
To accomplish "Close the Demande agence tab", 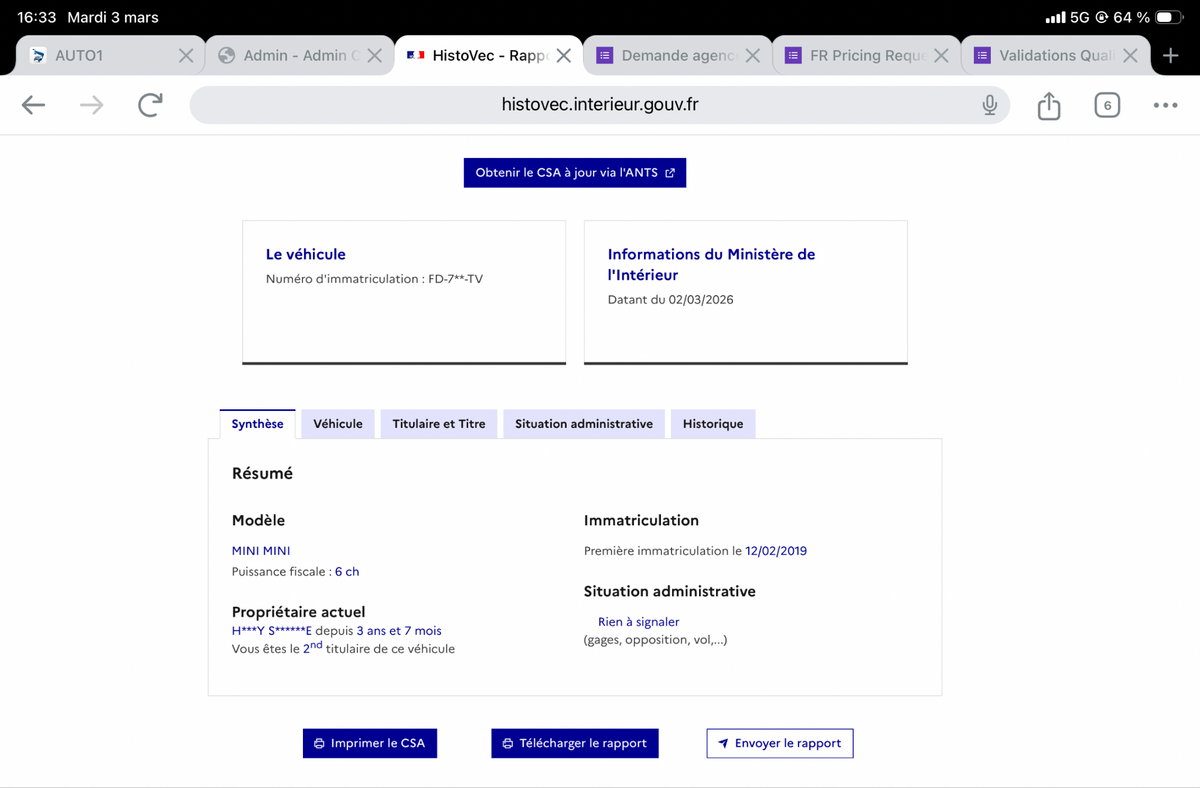I will 752,56.
